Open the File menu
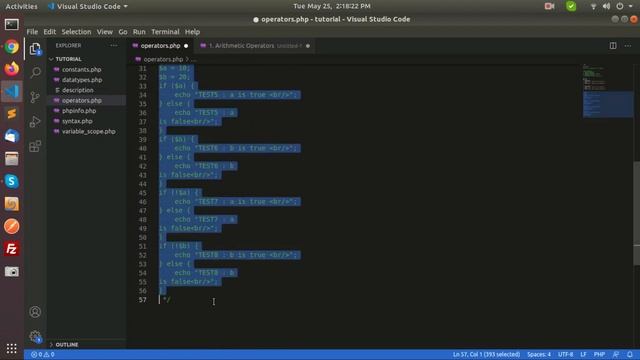 [x=32, y=32]
